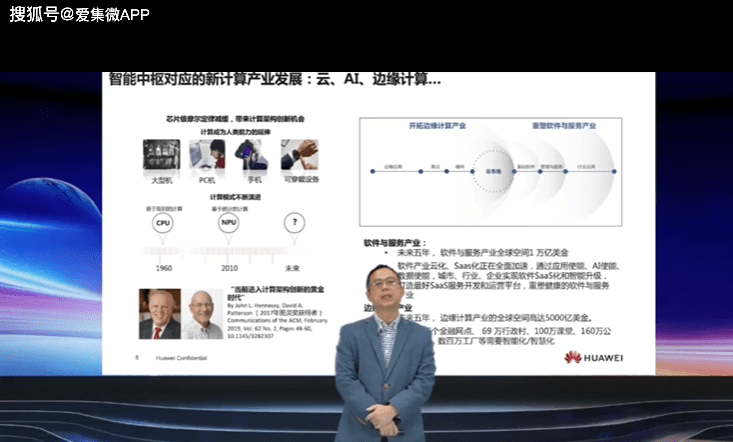Click the 未来 timeline label
This screenshot has height=442, width=733.
click(x=293, y=268)
